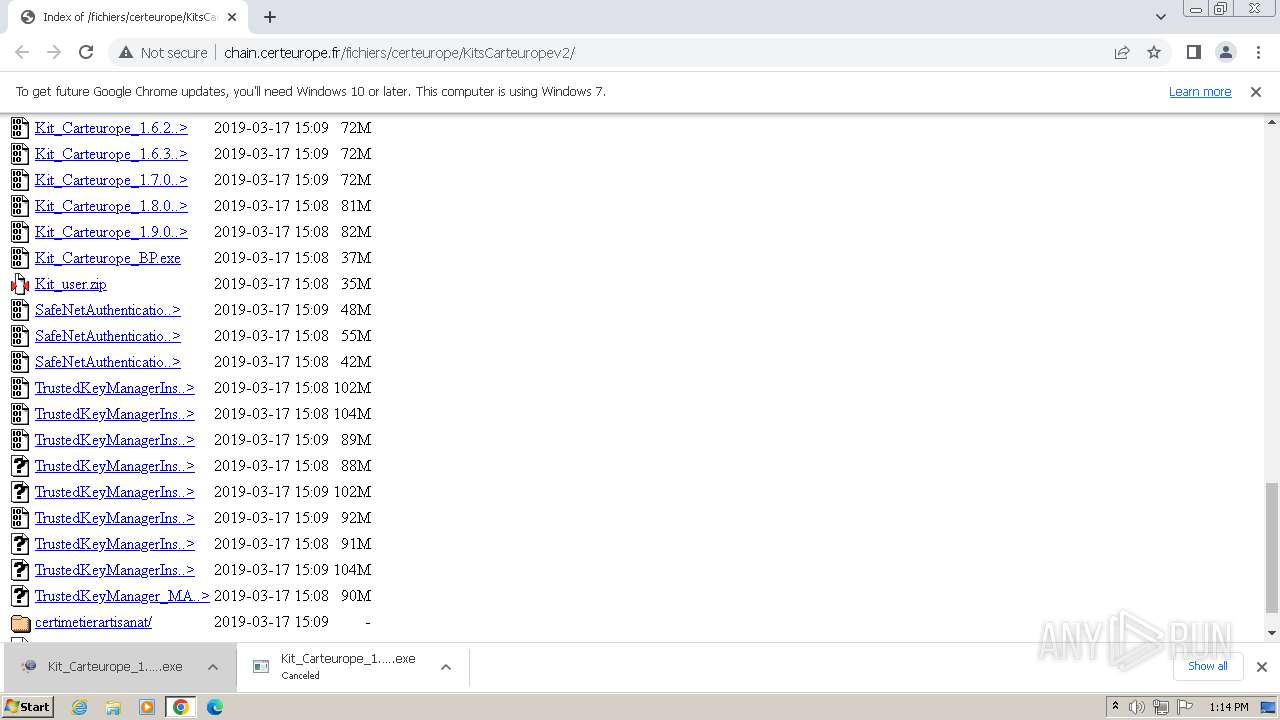The height and width of the screenshot is (720, 1280).
Task: Download Kit_Carteurope_BP.exe
Action: 108,258
